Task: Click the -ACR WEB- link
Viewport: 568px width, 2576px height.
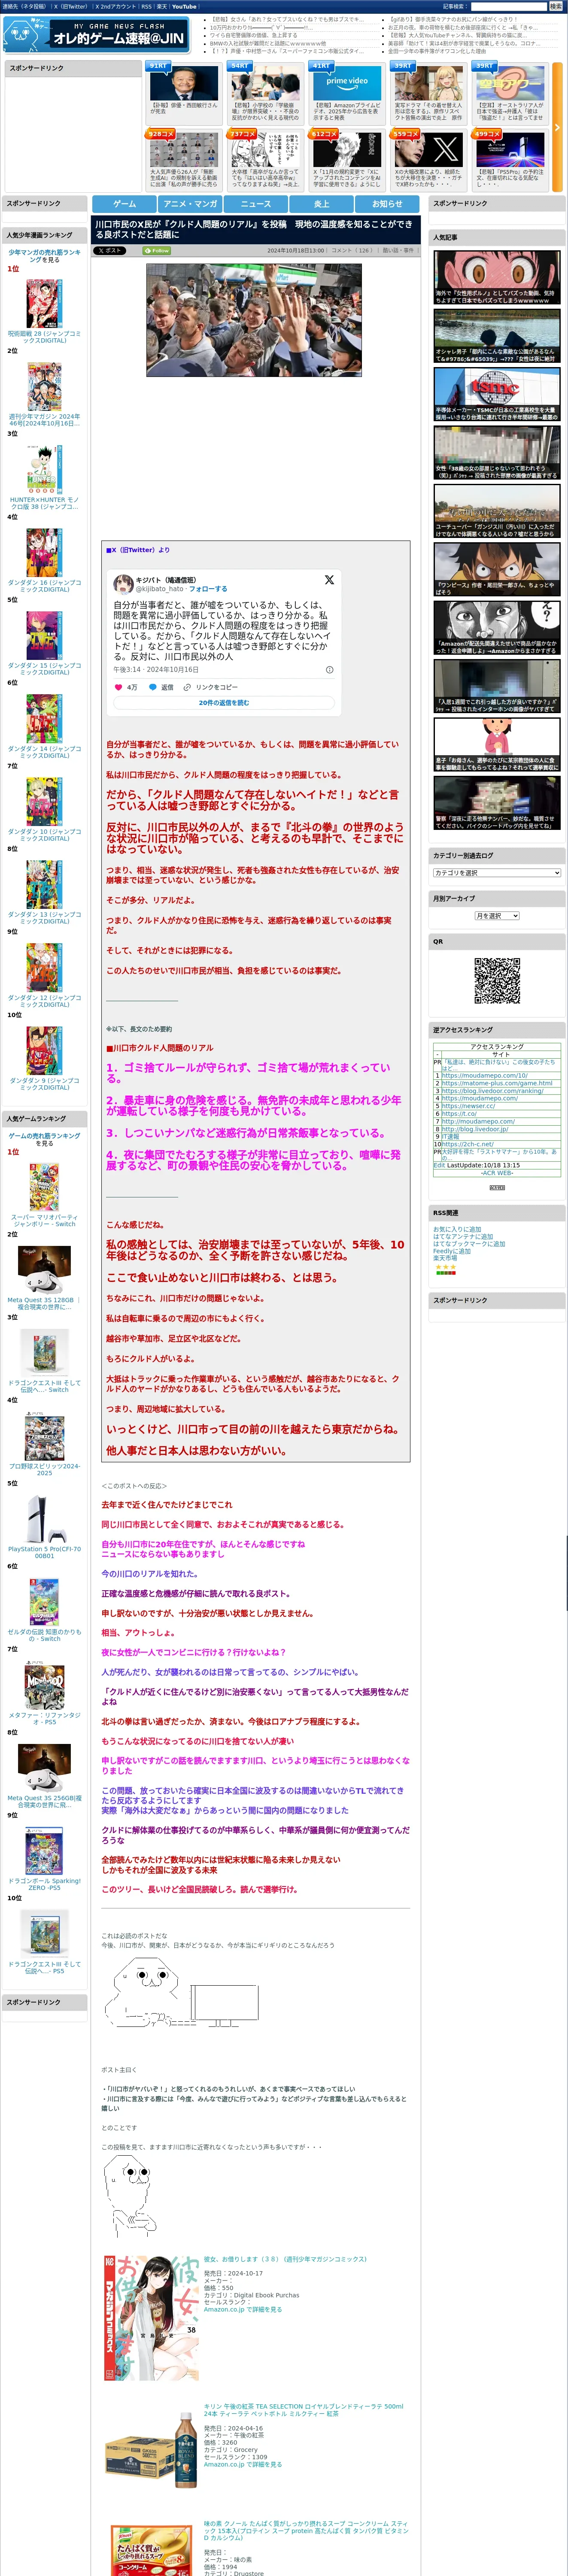Action: pos(497,1173)
